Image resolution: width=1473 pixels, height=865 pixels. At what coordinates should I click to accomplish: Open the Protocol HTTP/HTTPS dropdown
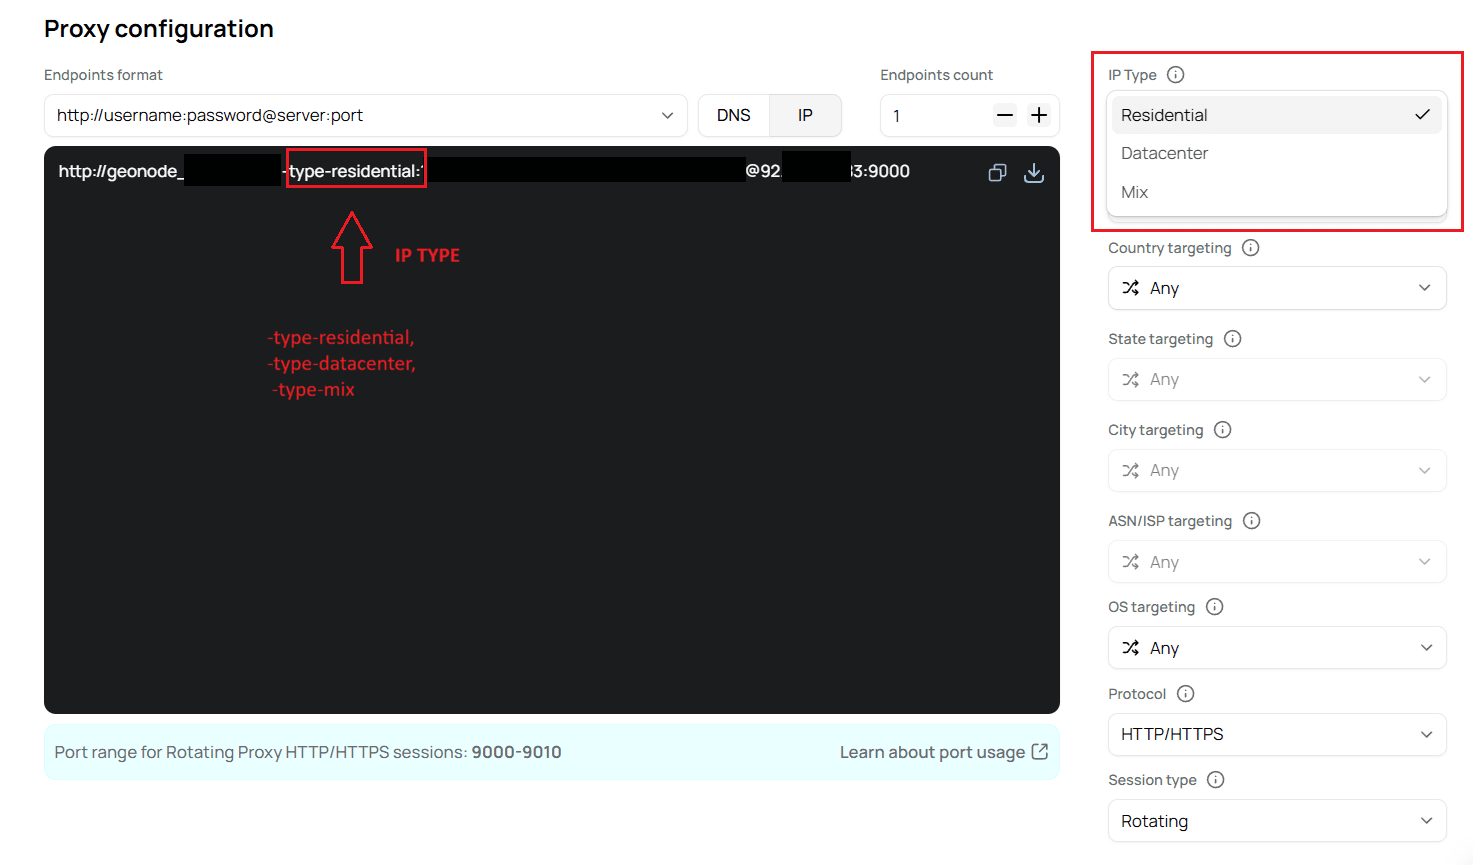[1277, 734]
